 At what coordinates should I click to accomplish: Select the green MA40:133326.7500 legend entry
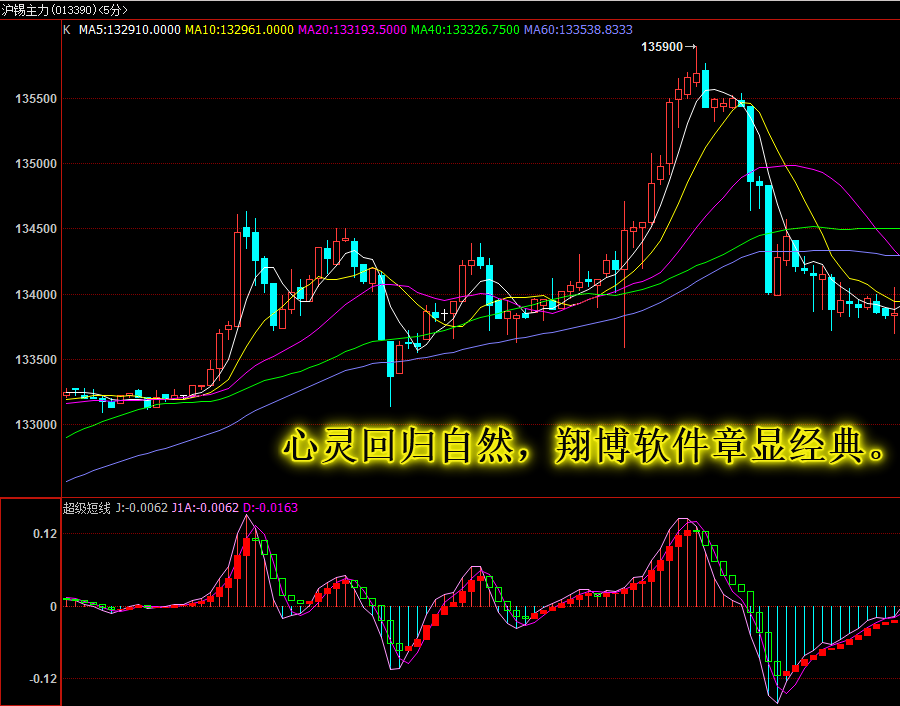click(465, 30)
